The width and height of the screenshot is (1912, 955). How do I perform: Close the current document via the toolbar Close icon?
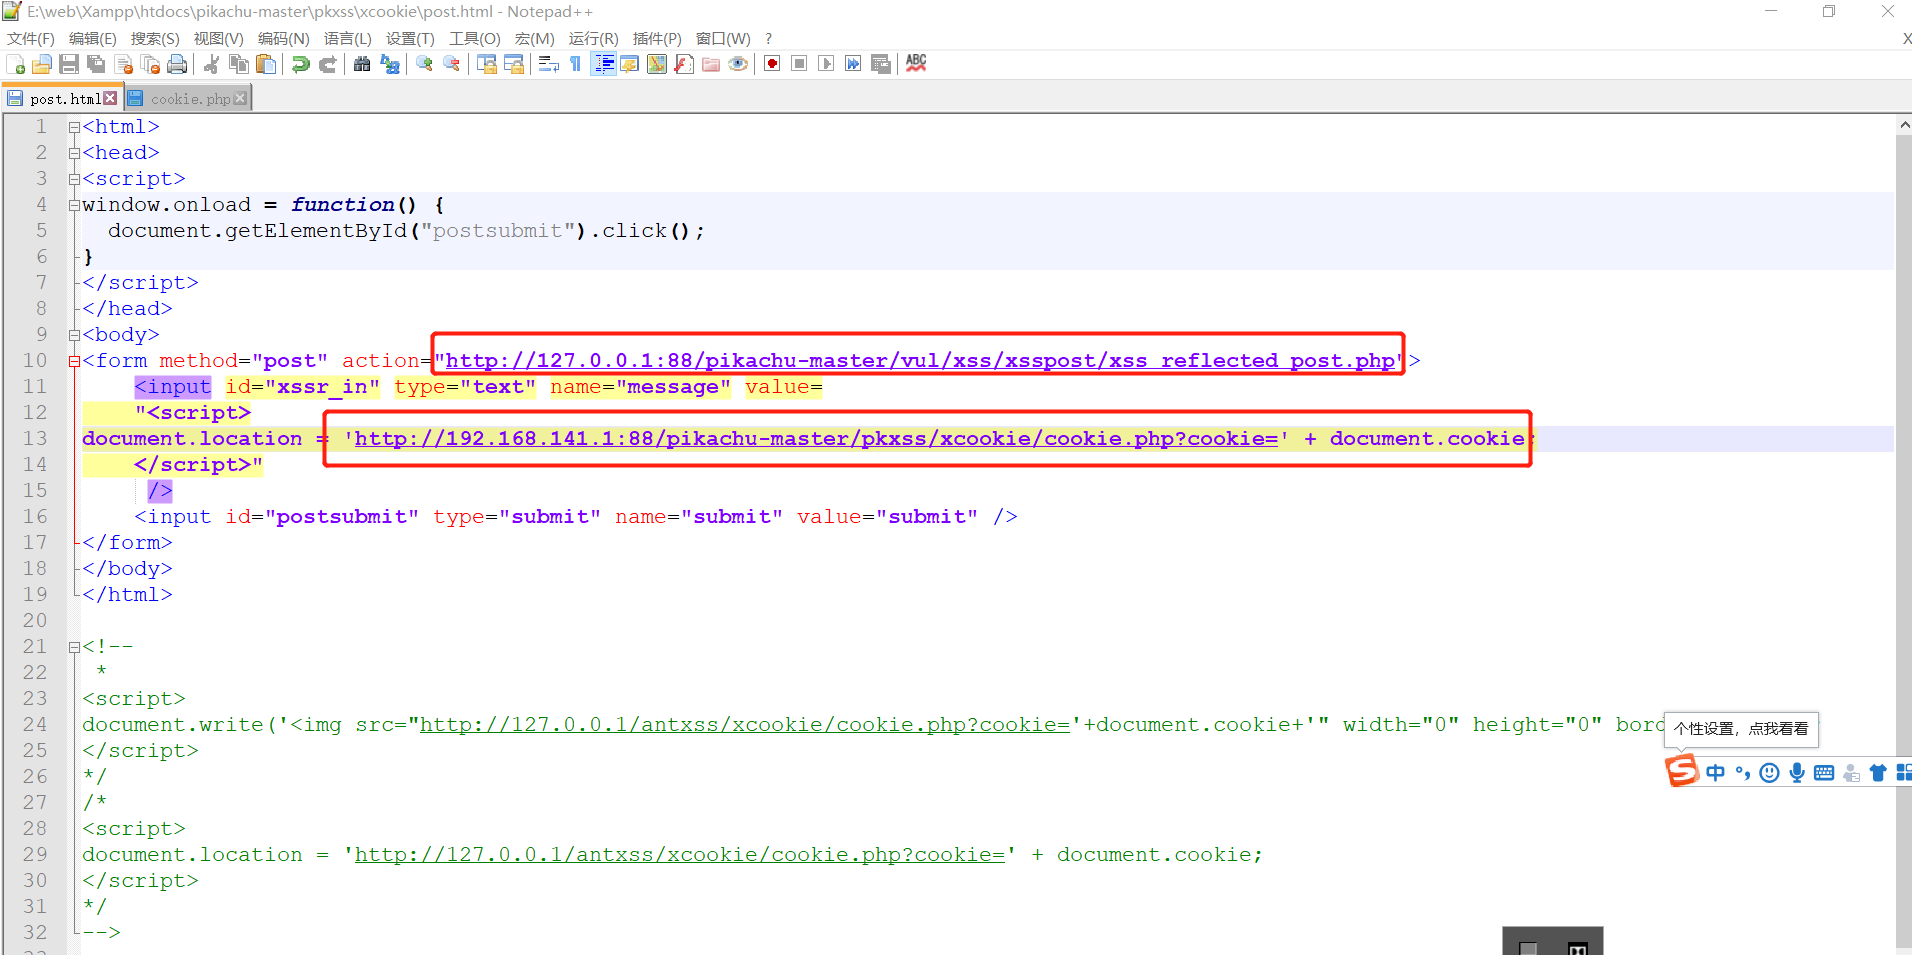(124, 64)
